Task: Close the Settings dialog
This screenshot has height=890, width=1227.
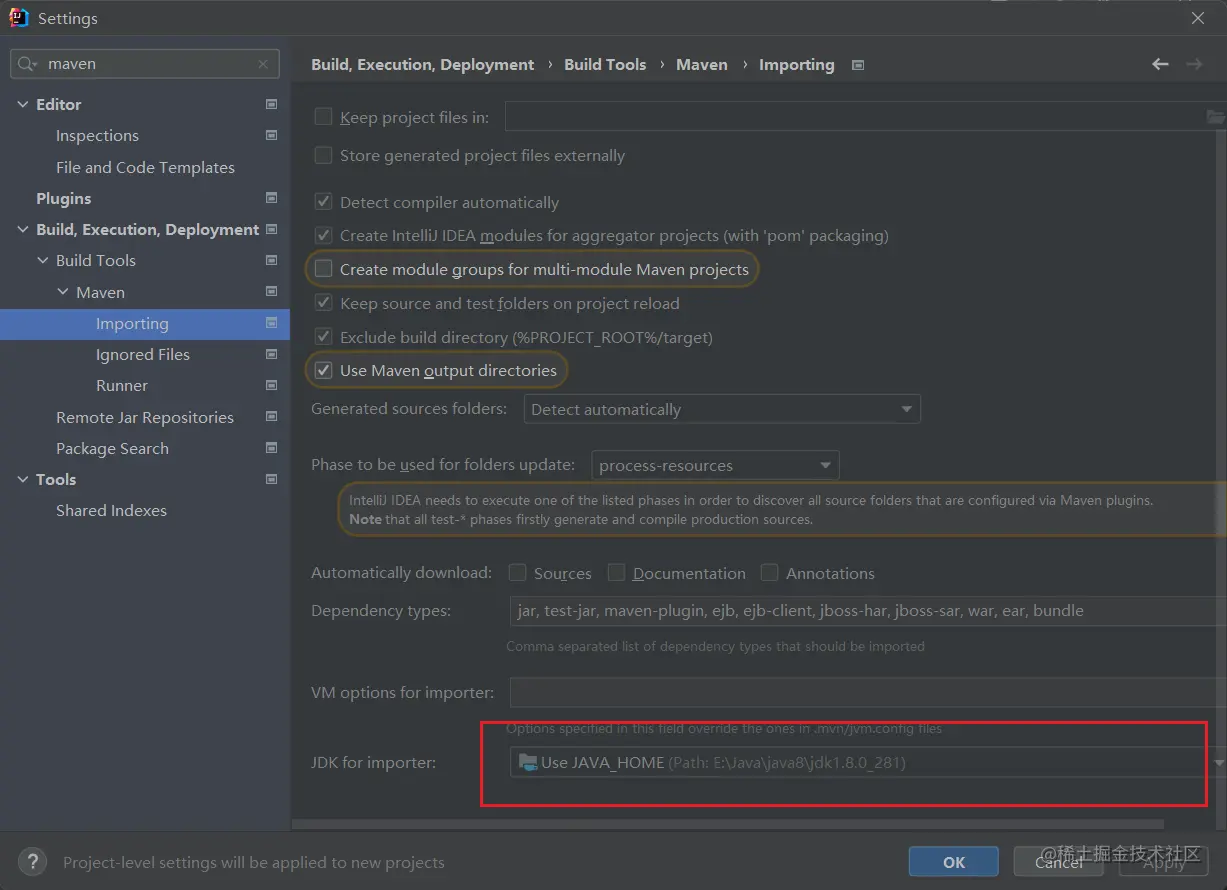Action: (1198, 18)
